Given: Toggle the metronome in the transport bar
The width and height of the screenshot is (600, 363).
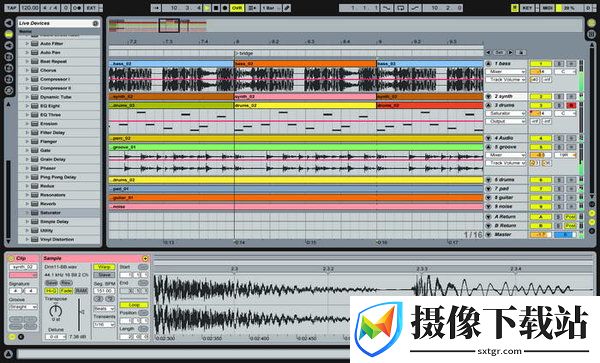Looking at the screenshot, I should click(76, 8).
